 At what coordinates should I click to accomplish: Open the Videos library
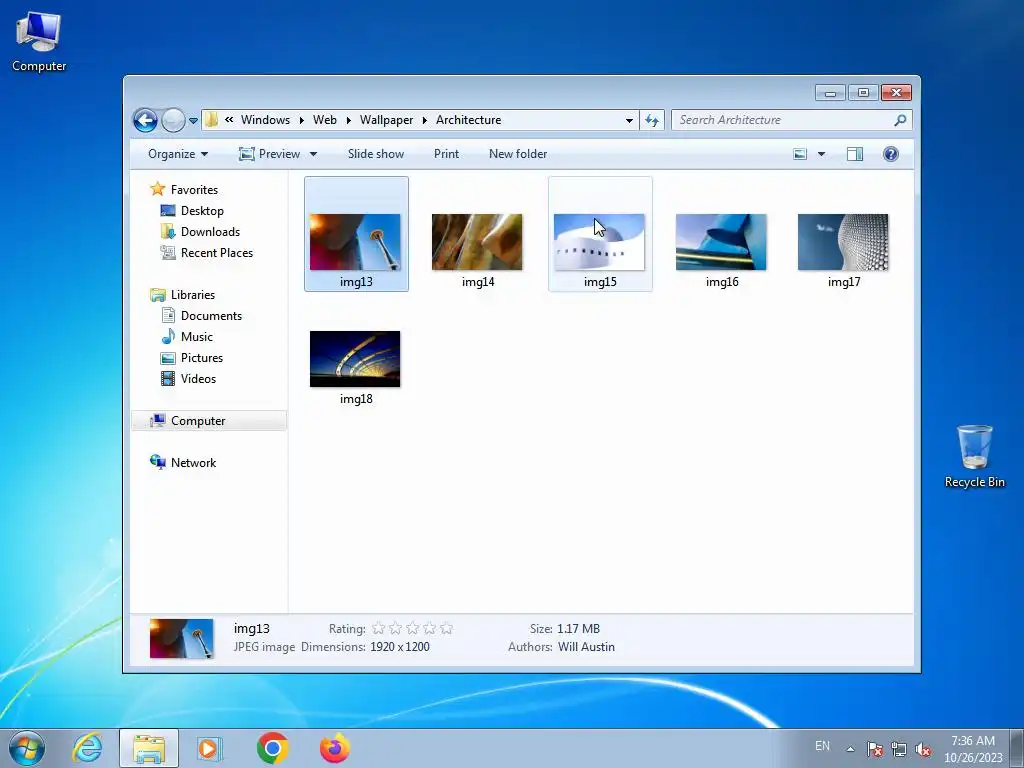click(x=198, y=379)
